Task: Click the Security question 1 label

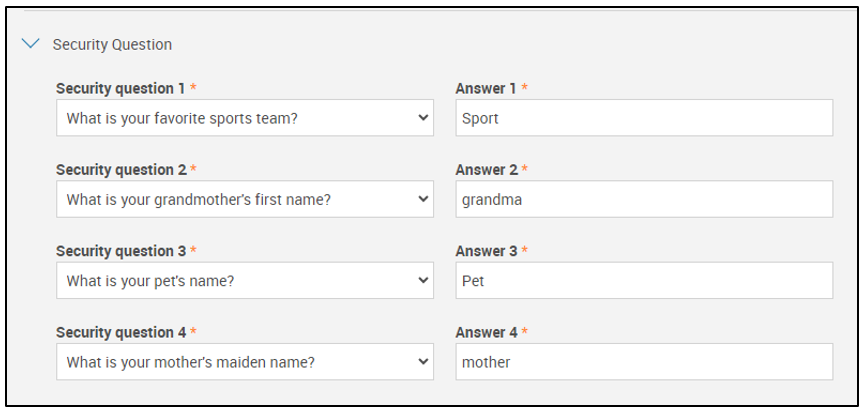Action: [120, 88]
